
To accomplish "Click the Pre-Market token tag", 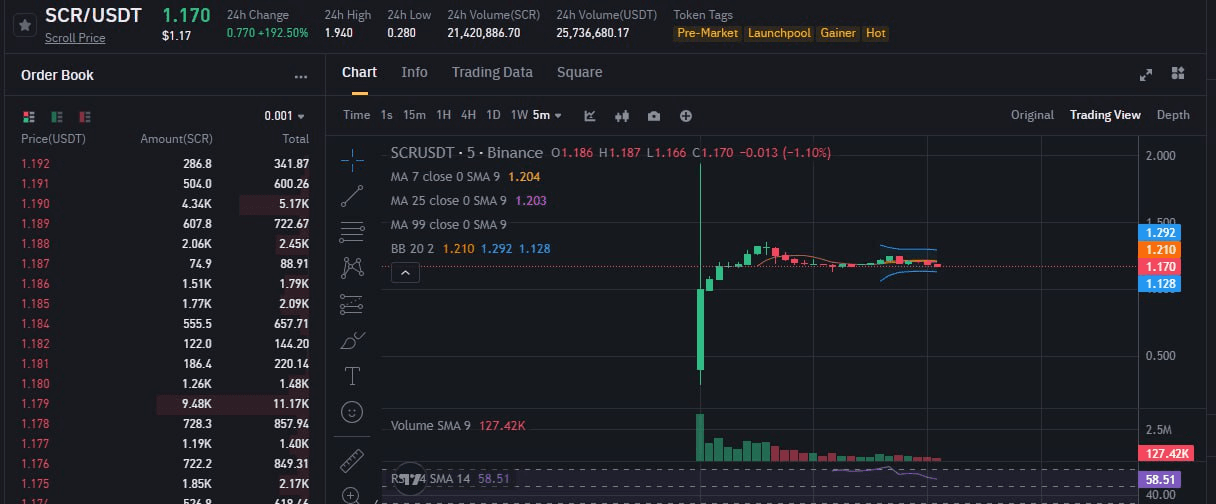I will 707,33.
